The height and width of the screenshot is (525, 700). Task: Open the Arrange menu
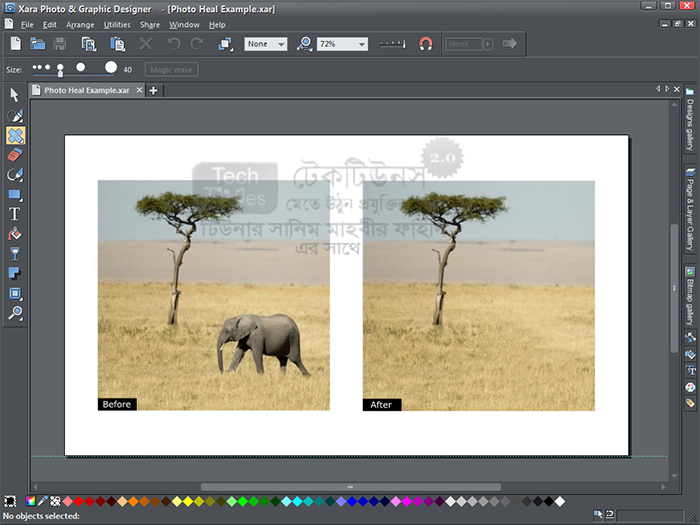point(79,24)
